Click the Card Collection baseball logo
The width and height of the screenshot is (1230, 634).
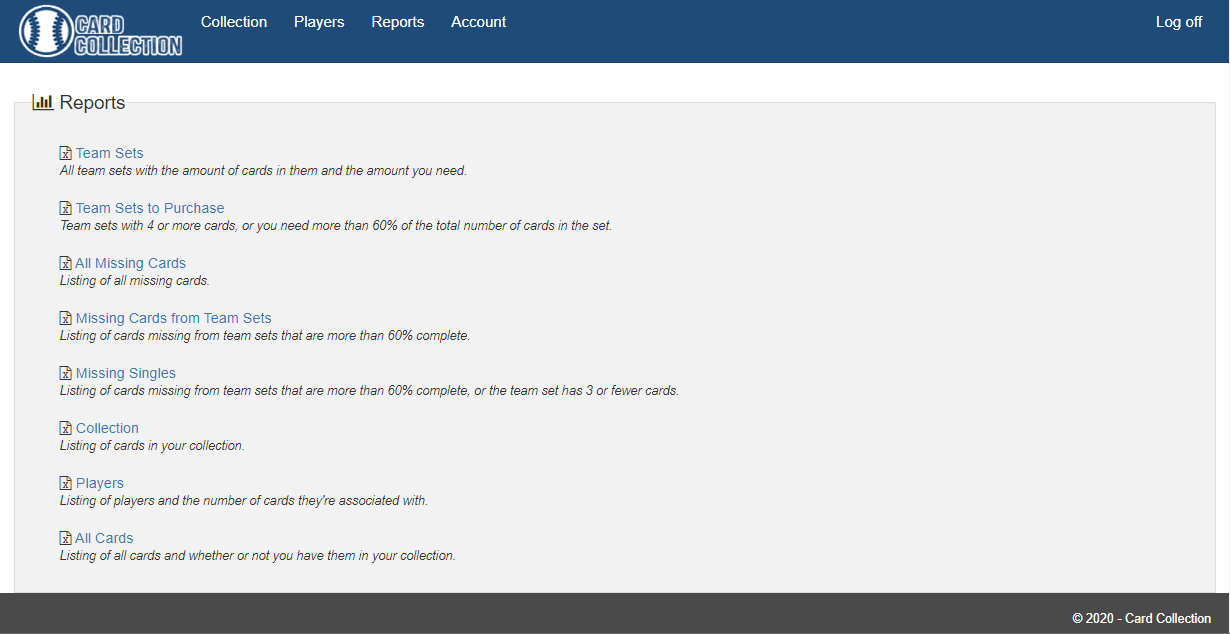pos(101,31)
